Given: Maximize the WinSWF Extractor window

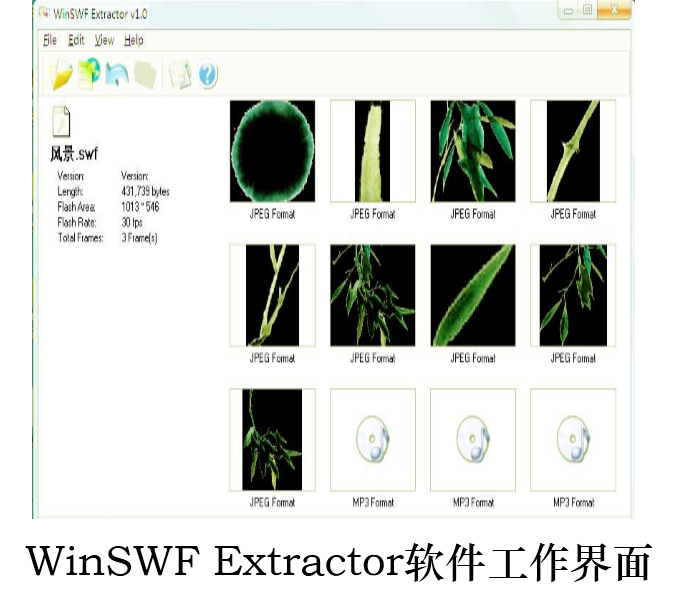Looking at the screenshot, I should tap(588, 10).
